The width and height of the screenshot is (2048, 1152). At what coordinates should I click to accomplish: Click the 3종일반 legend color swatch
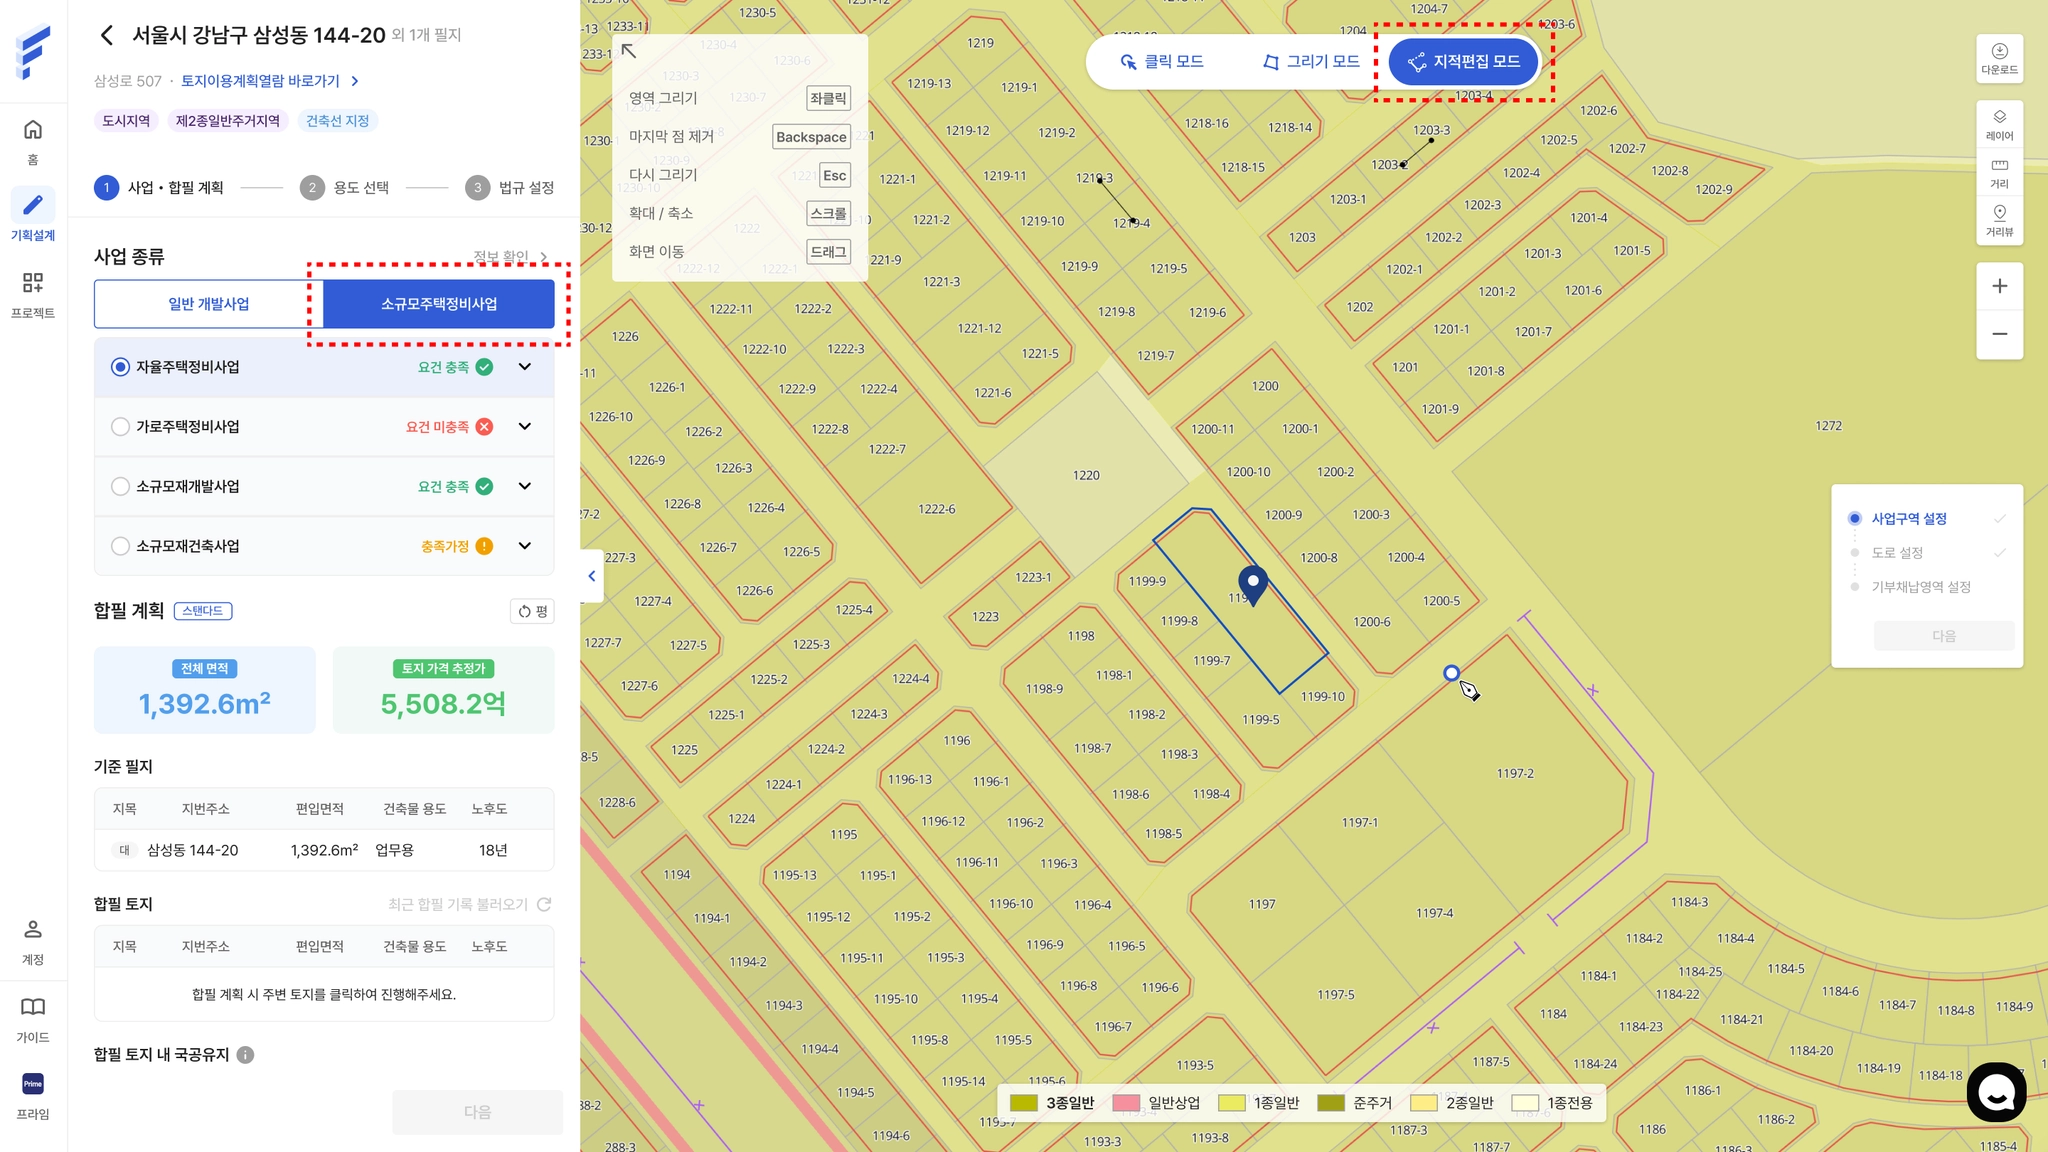pyautogui.click(x=1023, y=1103)
